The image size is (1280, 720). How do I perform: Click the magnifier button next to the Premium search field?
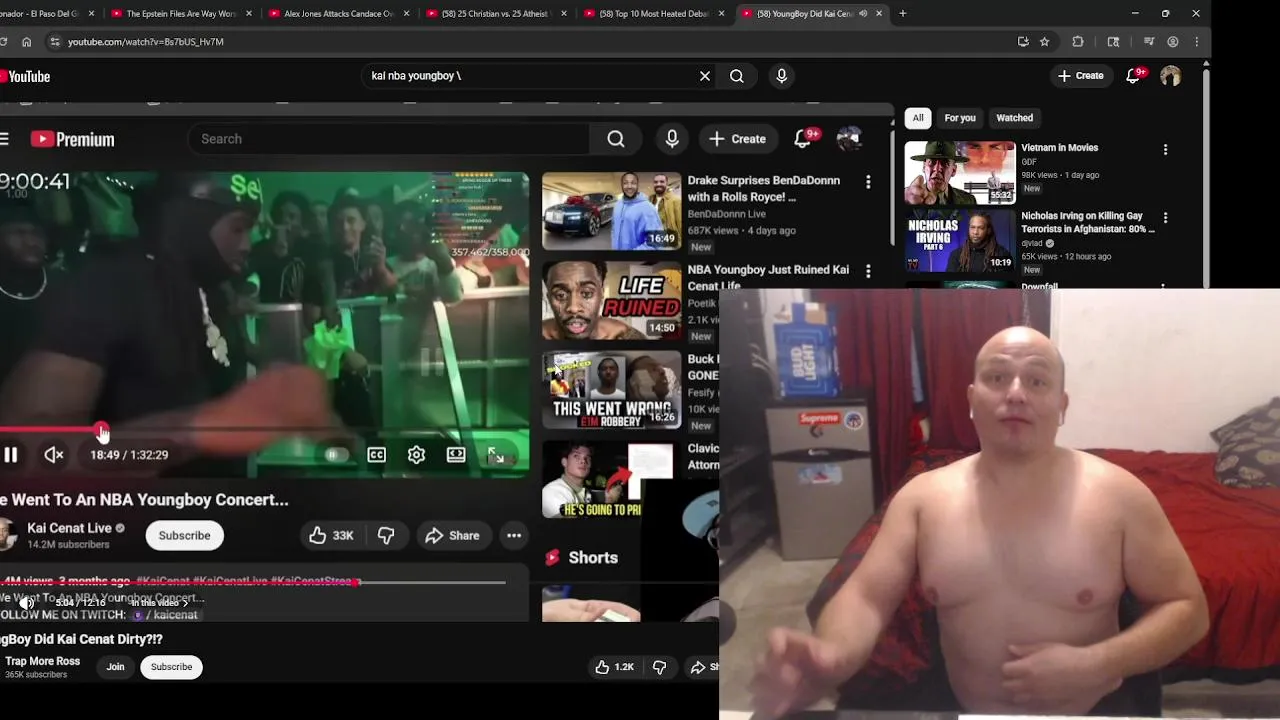[x=616, y=139]
